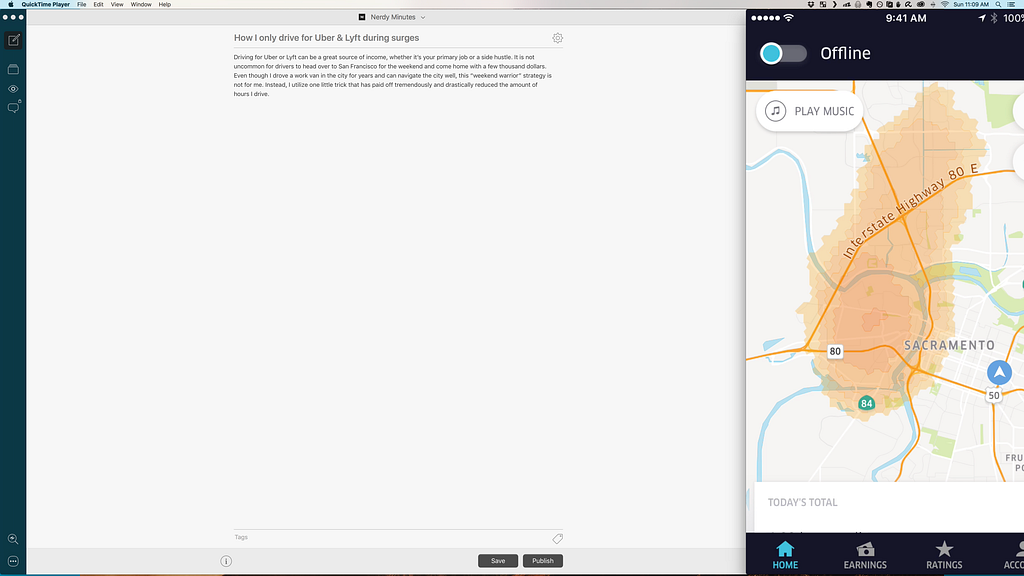Open the posts archive box icon
Screen dimensions: 1024x576
[13, 69]
